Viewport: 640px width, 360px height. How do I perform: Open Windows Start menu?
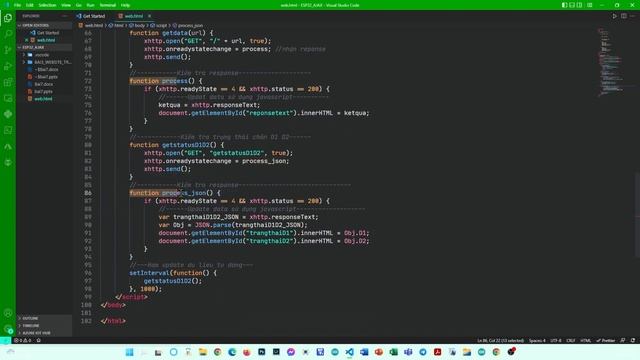pyautogui.click(x=129, y=352)
